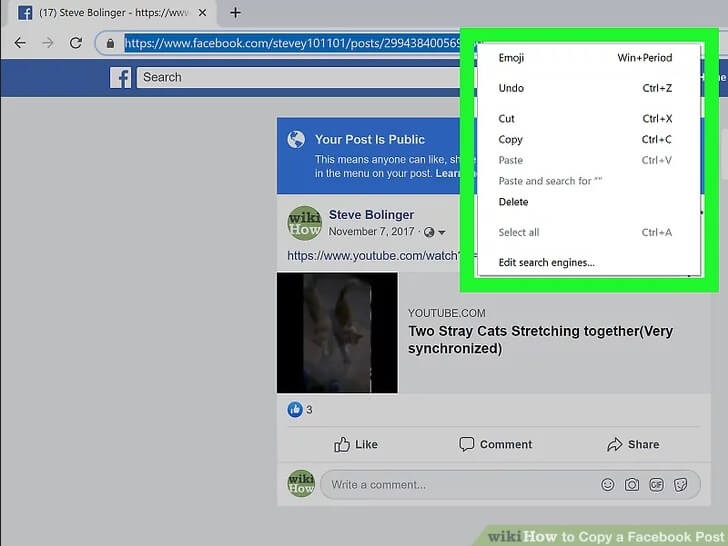
Task: Open the youtube.com/watch link in post
Action: coord(374,256)
